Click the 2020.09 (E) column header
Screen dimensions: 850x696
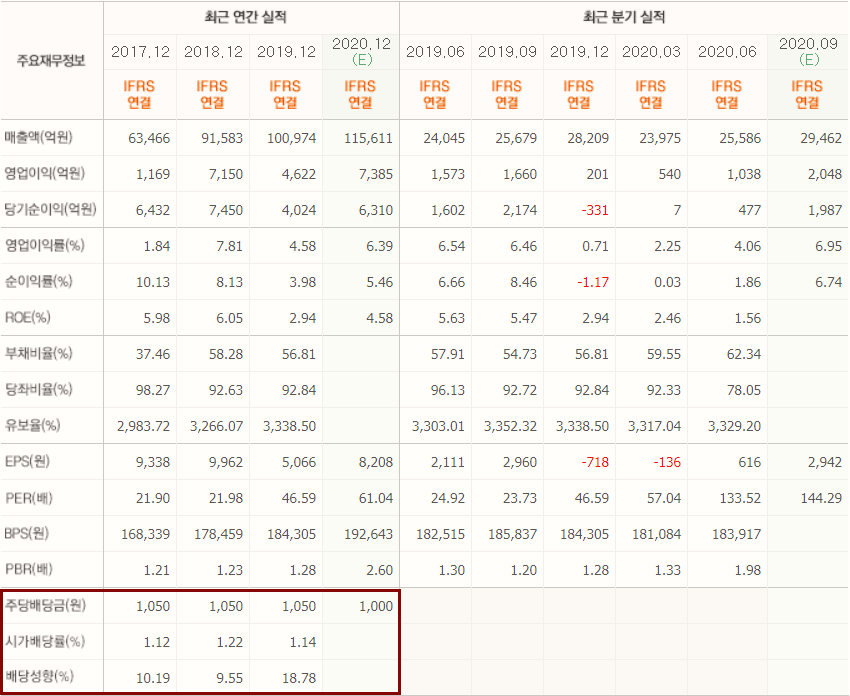click(808, 51)
